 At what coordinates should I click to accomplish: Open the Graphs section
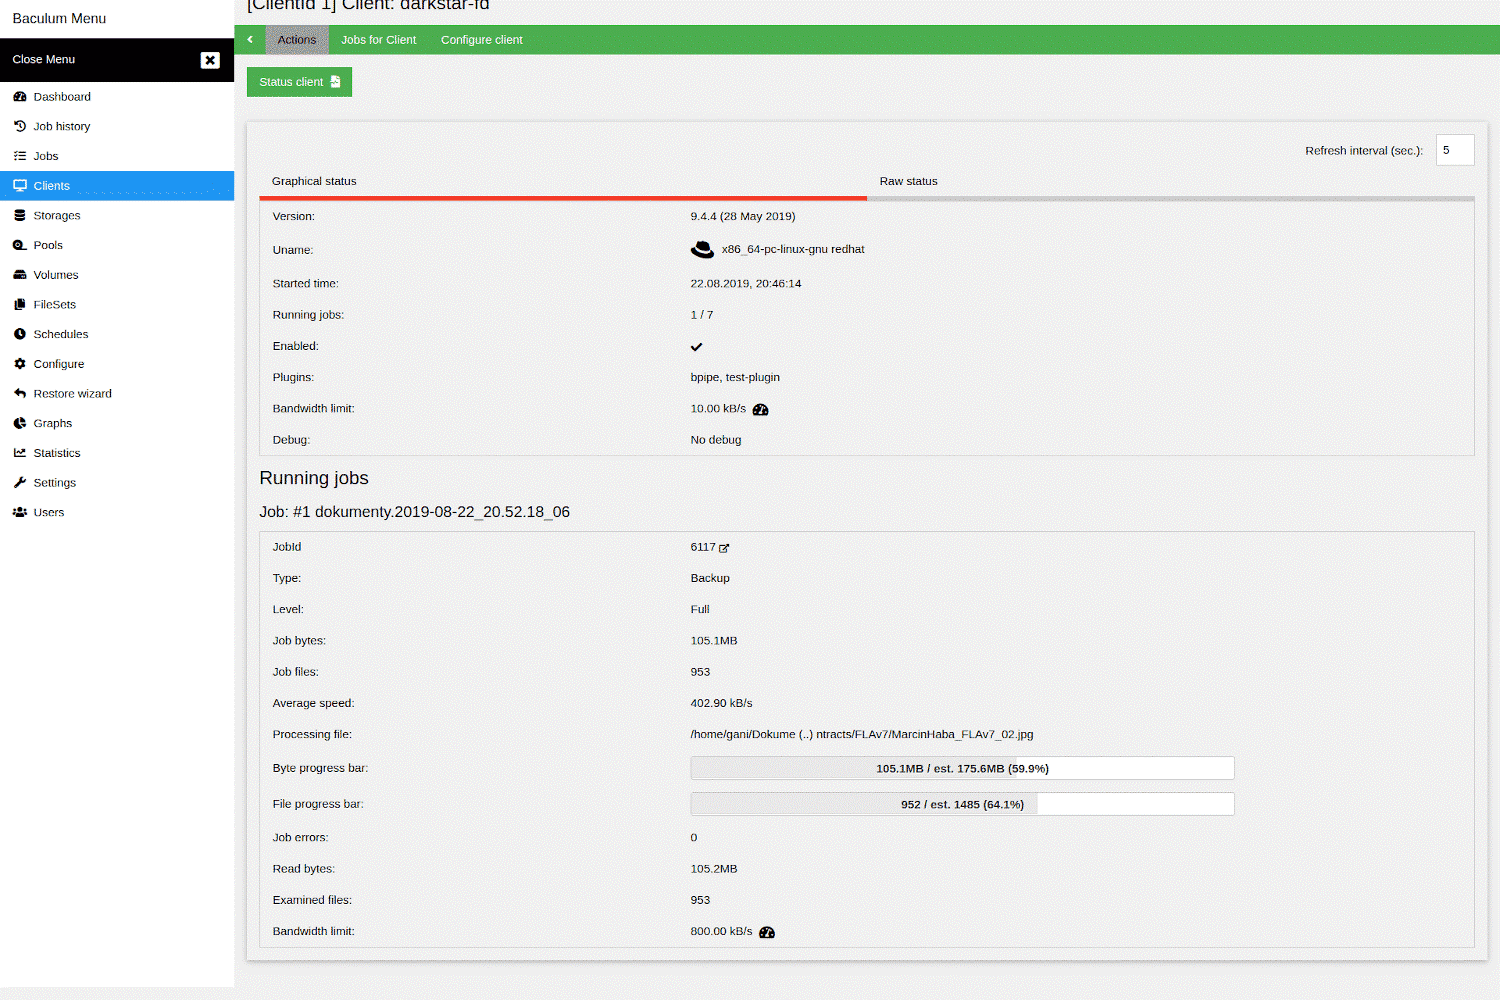[x=52, y=424]
